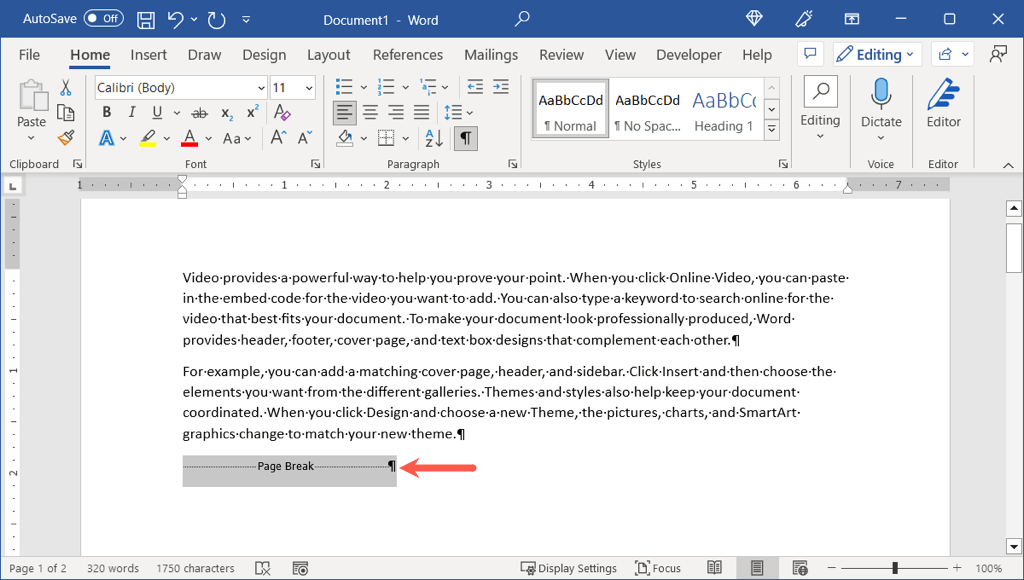The image size is (1024, 580).
Task: Expand the Styles gallery more arrow
Action: click(x=772, y=130)
